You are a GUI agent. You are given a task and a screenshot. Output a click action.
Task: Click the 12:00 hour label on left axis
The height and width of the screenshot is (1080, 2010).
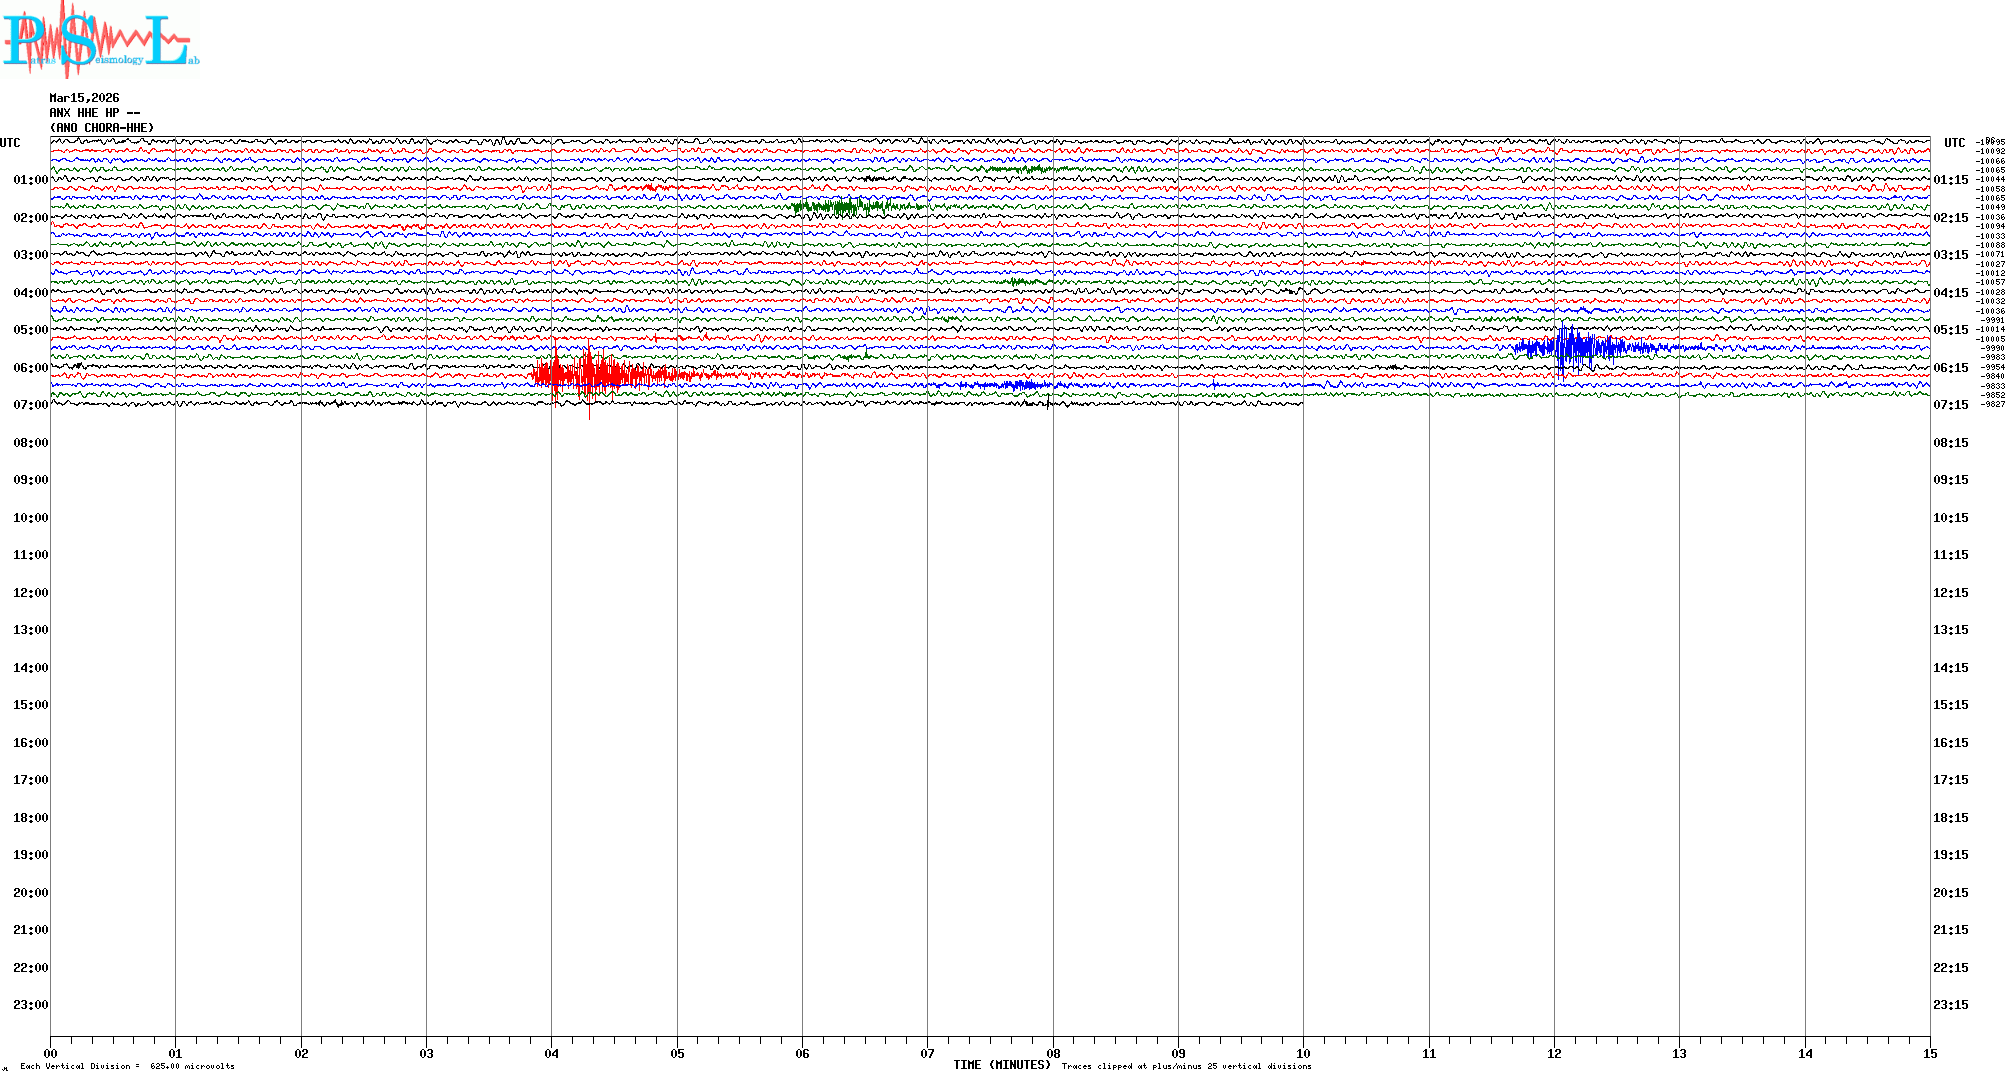coord(30,593)
